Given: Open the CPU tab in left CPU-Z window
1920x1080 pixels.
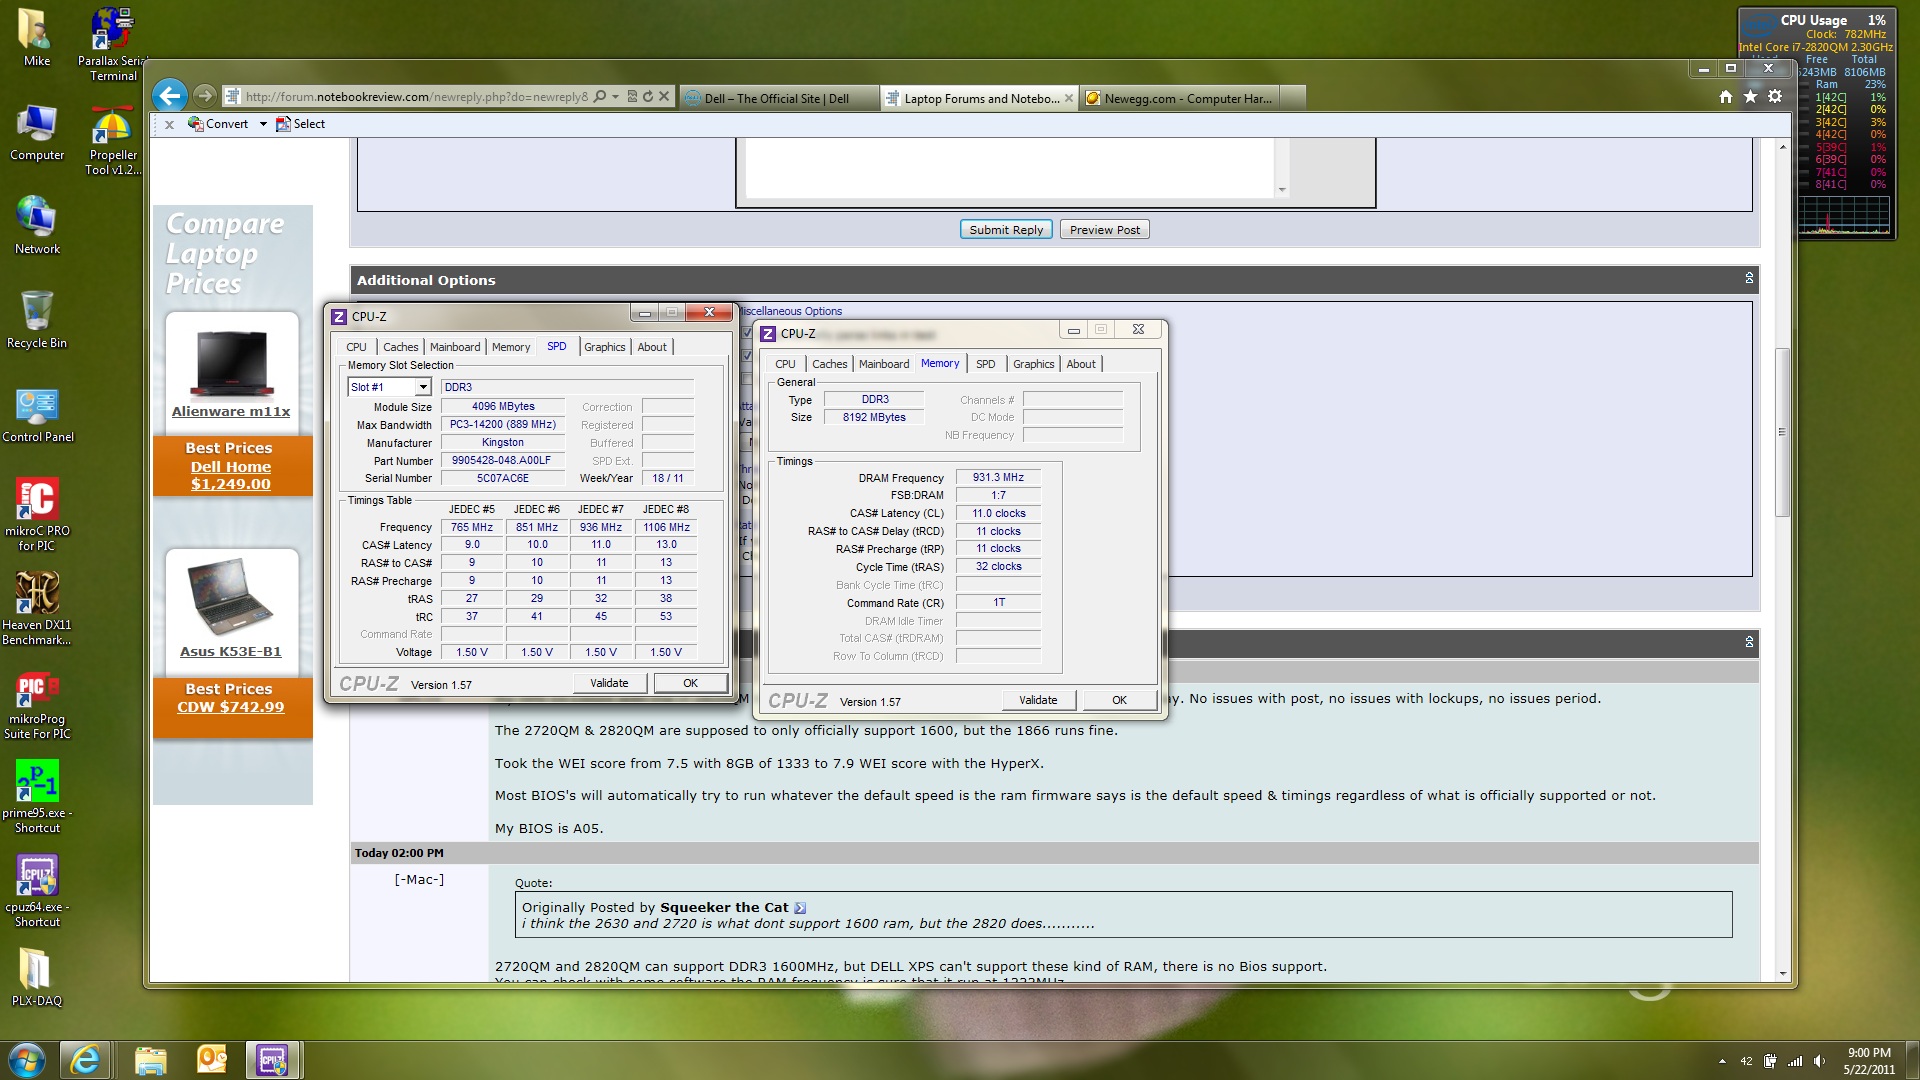Looking at the screenshot, I should coord(357,347).
